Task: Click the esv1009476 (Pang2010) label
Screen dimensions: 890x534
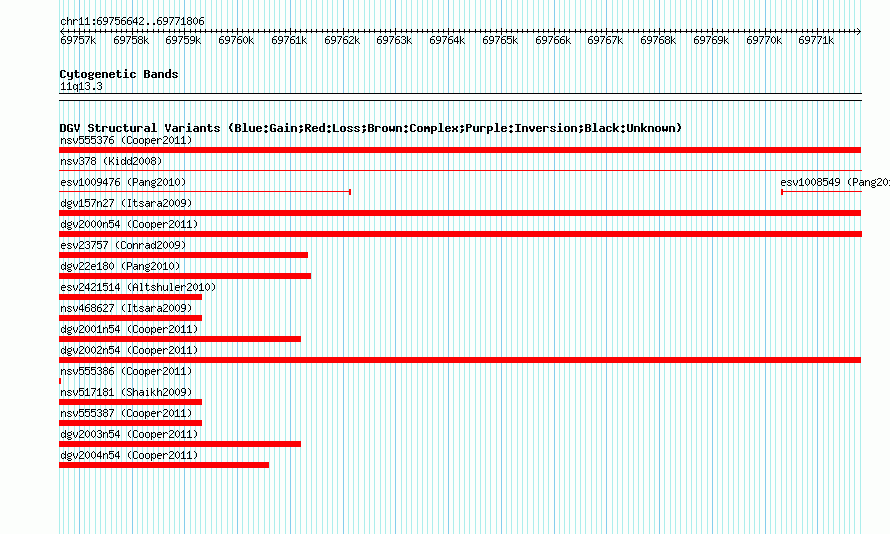Action: pos(123,182)
